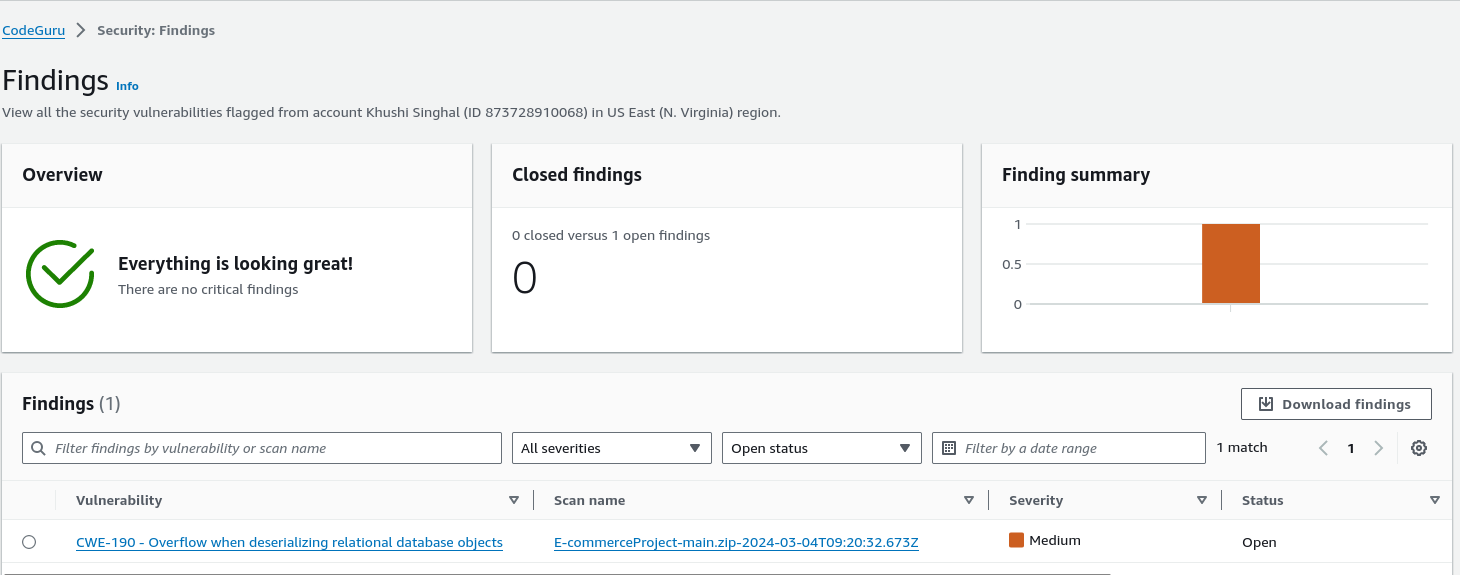This screenshot has height=575, width=1460.
Task: Sort by Vulnerability column arrow
Action: point(514,500)
